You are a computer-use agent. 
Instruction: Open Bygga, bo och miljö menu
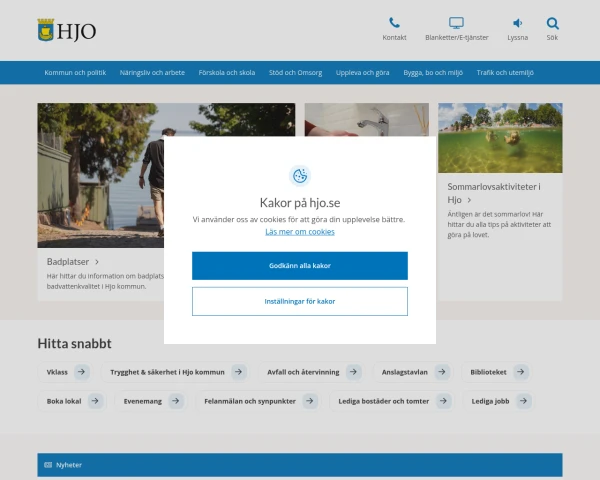tap(433, 72)
